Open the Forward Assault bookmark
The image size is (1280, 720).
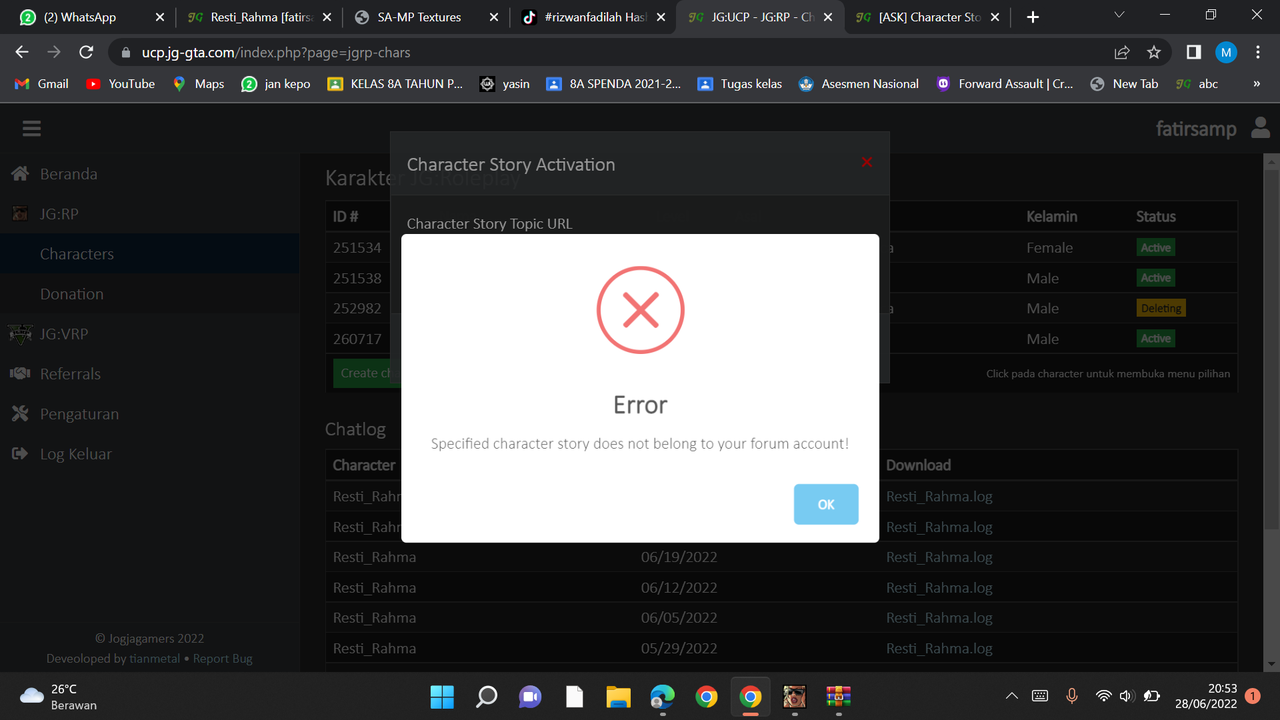1005,84
